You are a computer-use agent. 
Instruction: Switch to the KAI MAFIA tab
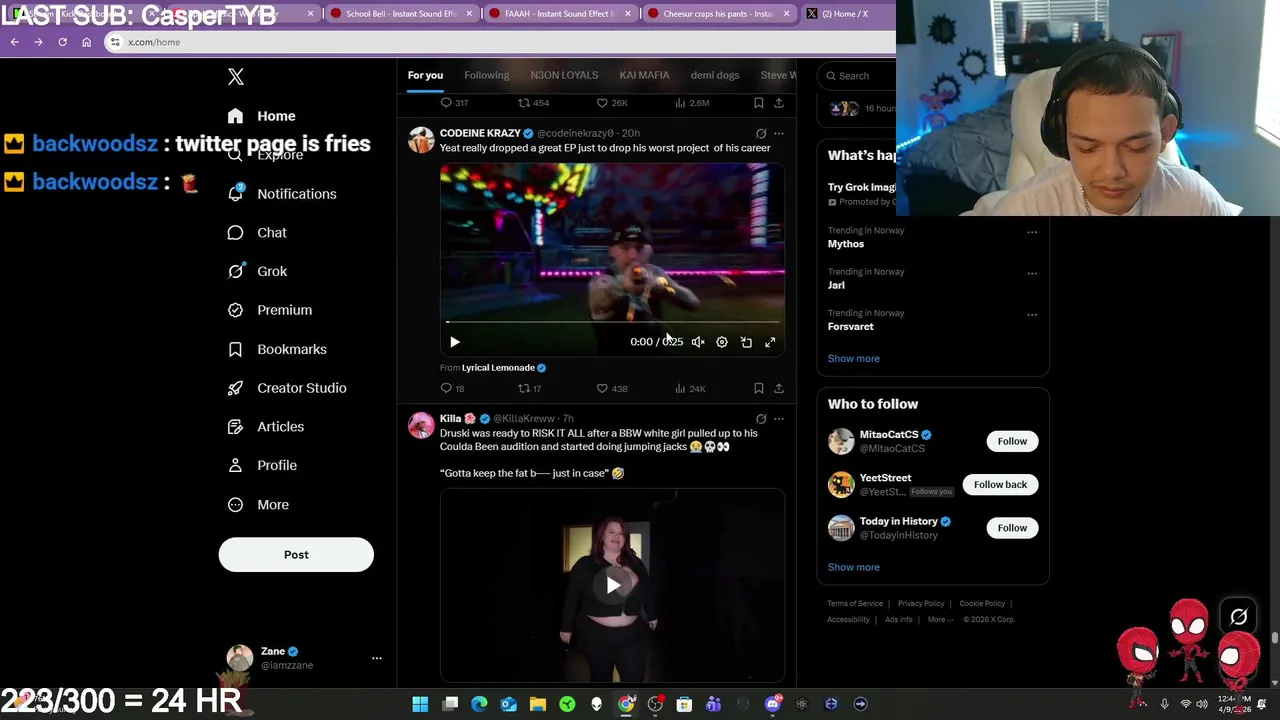(644, 75)
